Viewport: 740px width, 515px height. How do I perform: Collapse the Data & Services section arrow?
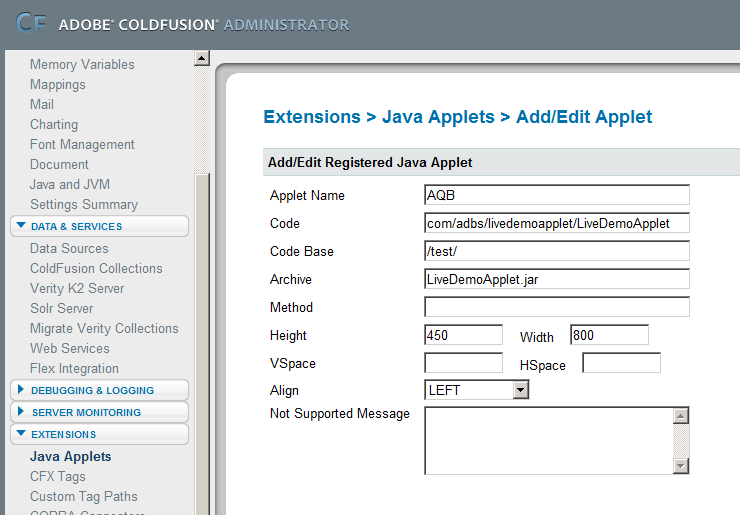pyautogui.click(x=21, y=225)
